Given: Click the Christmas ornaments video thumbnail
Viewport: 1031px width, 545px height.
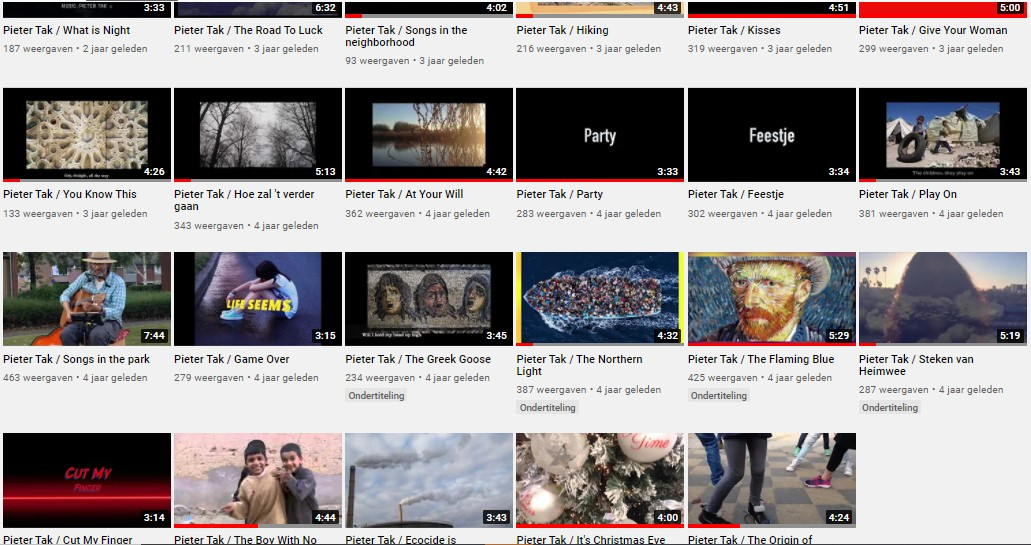Looking at the screenshot, I should click(600, 480).
